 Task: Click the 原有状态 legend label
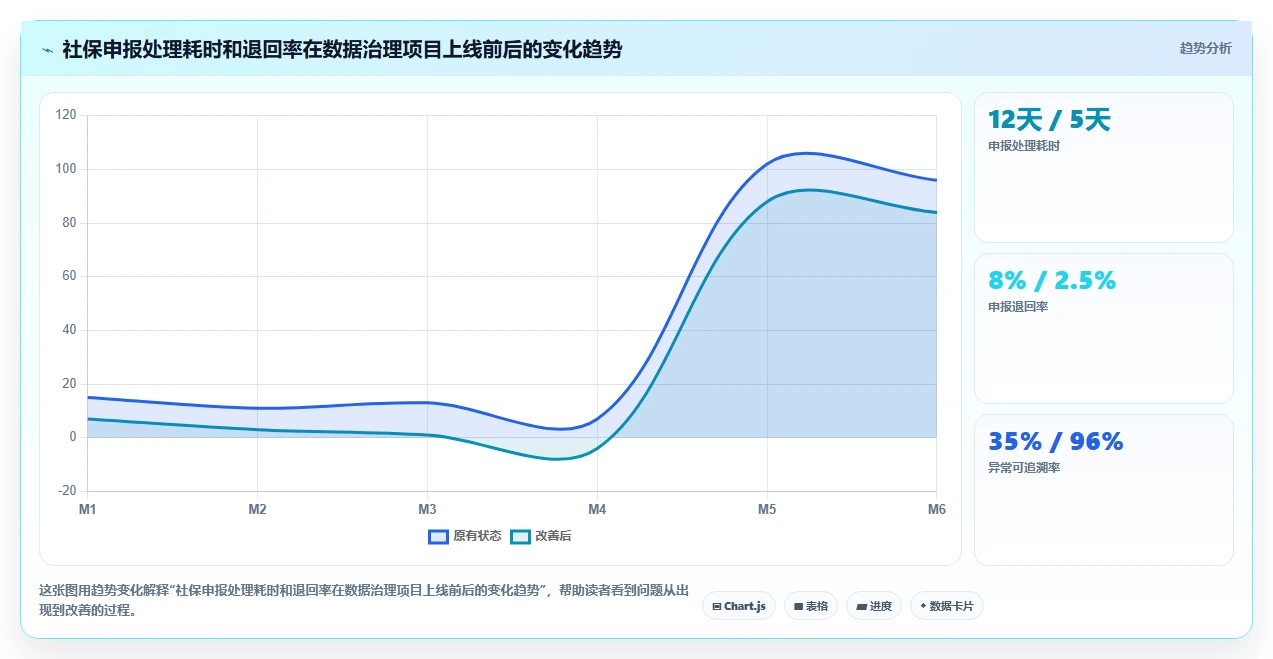[x=477, y=536]
